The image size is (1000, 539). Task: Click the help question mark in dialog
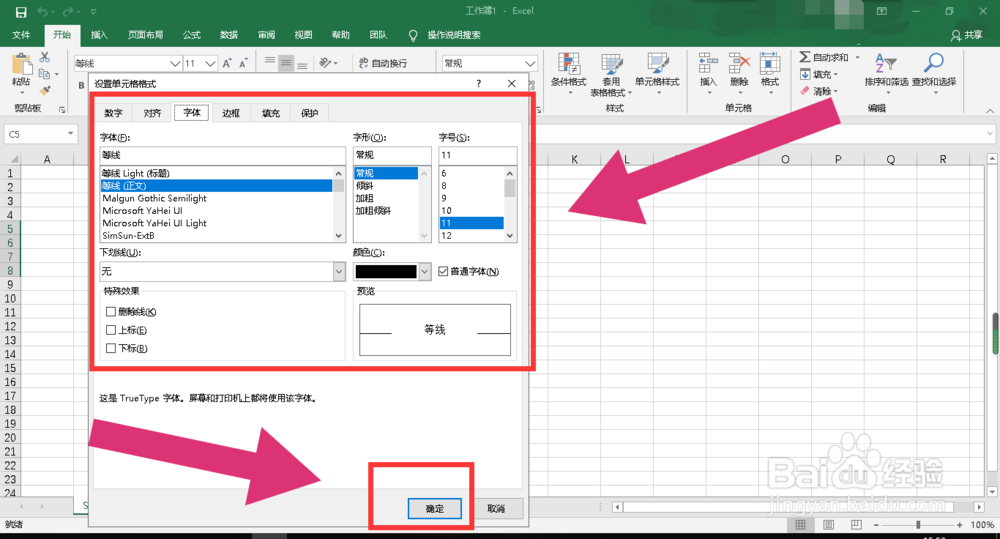pyautogui.click(x=478, y=84)
